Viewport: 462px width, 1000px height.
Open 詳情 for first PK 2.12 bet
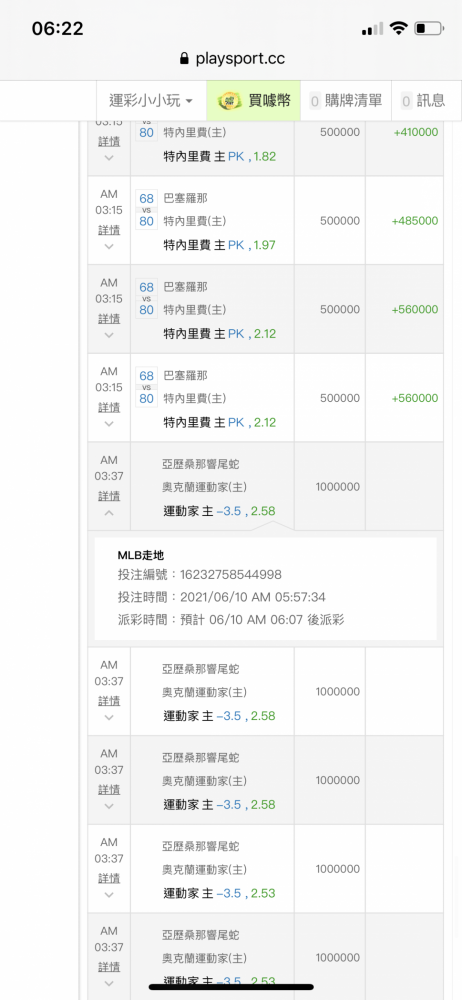pos(108,319)
